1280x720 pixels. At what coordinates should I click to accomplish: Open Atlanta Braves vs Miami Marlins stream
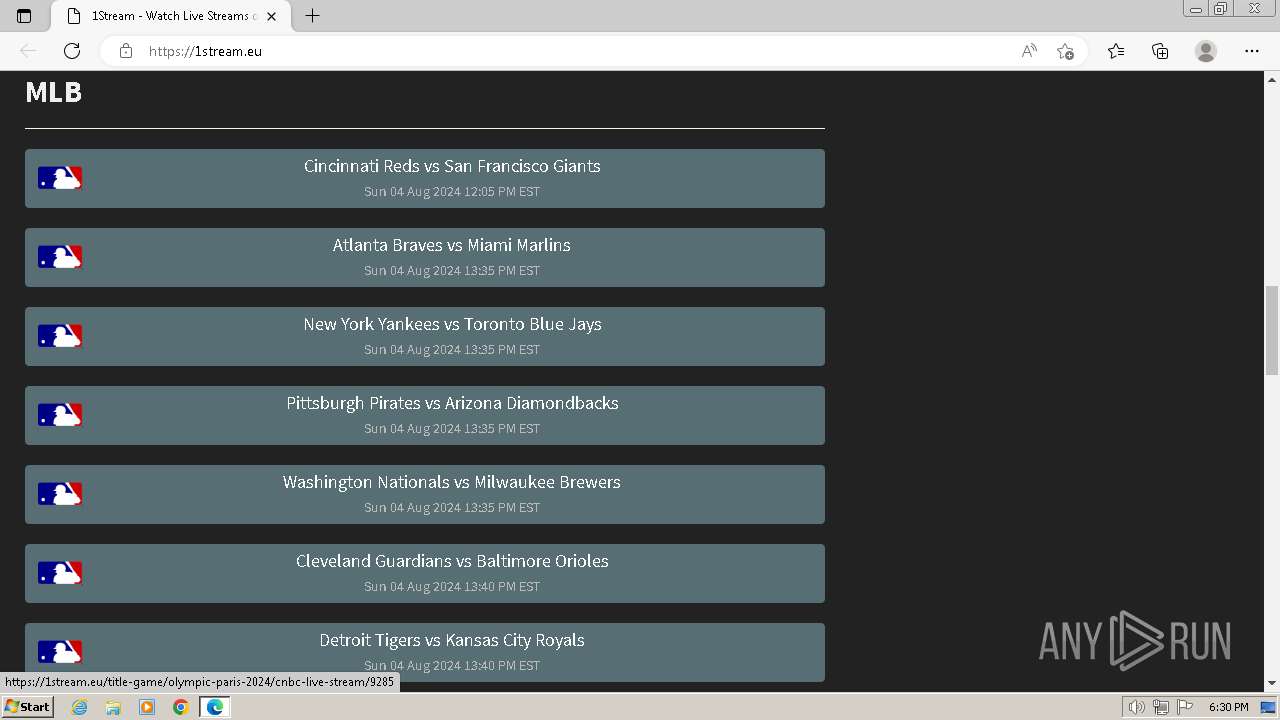tap(425, 257)
